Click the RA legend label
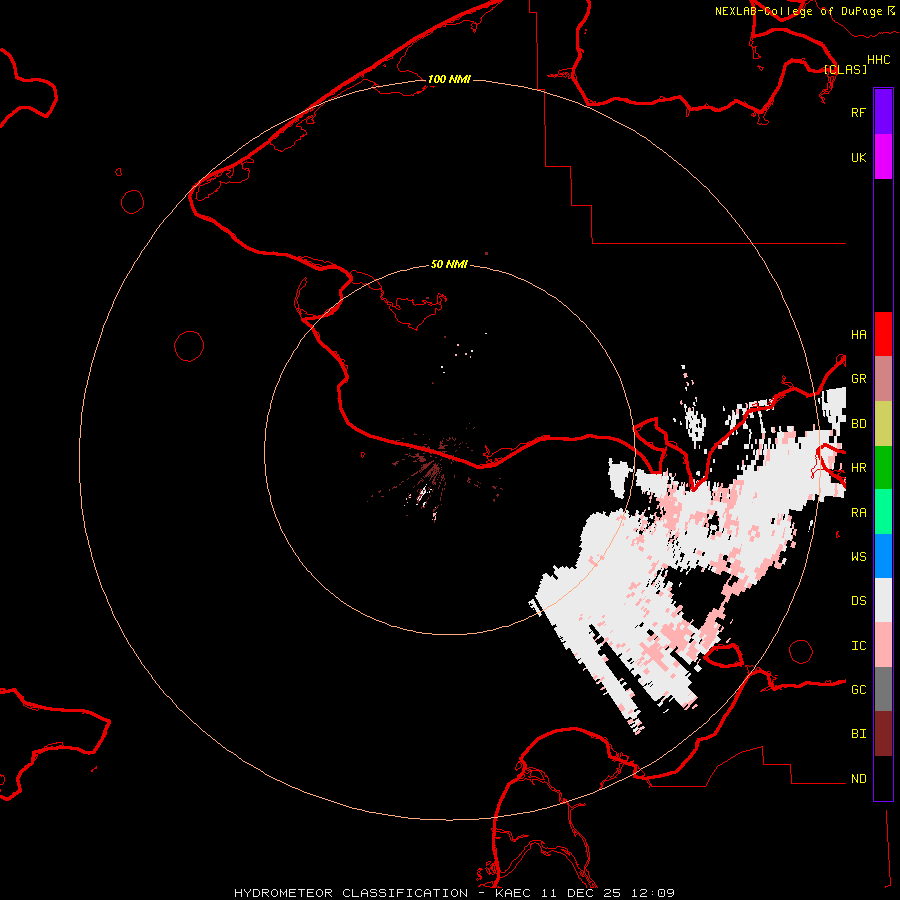 858,513
